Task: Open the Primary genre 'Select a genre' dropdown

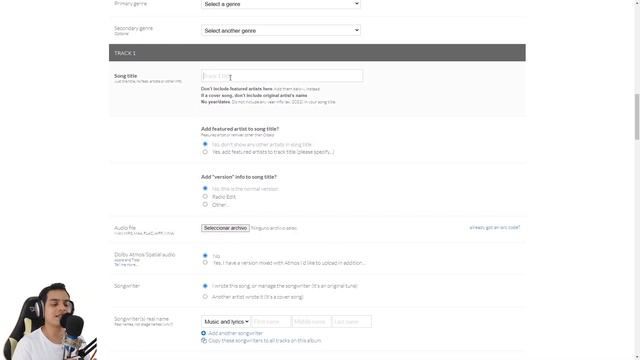Action: [x=281, y=4]
